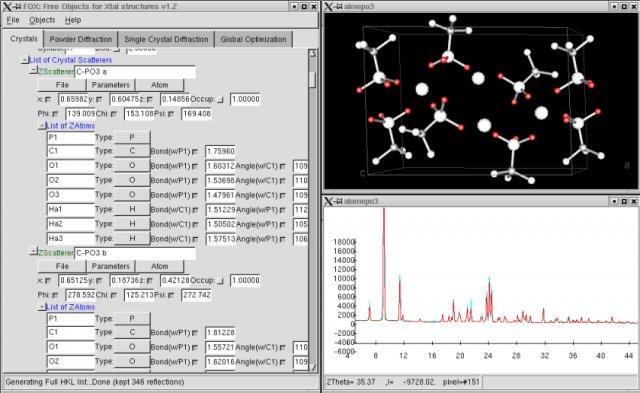Change atom type C beside bond 1.75960

click(132, 151)
